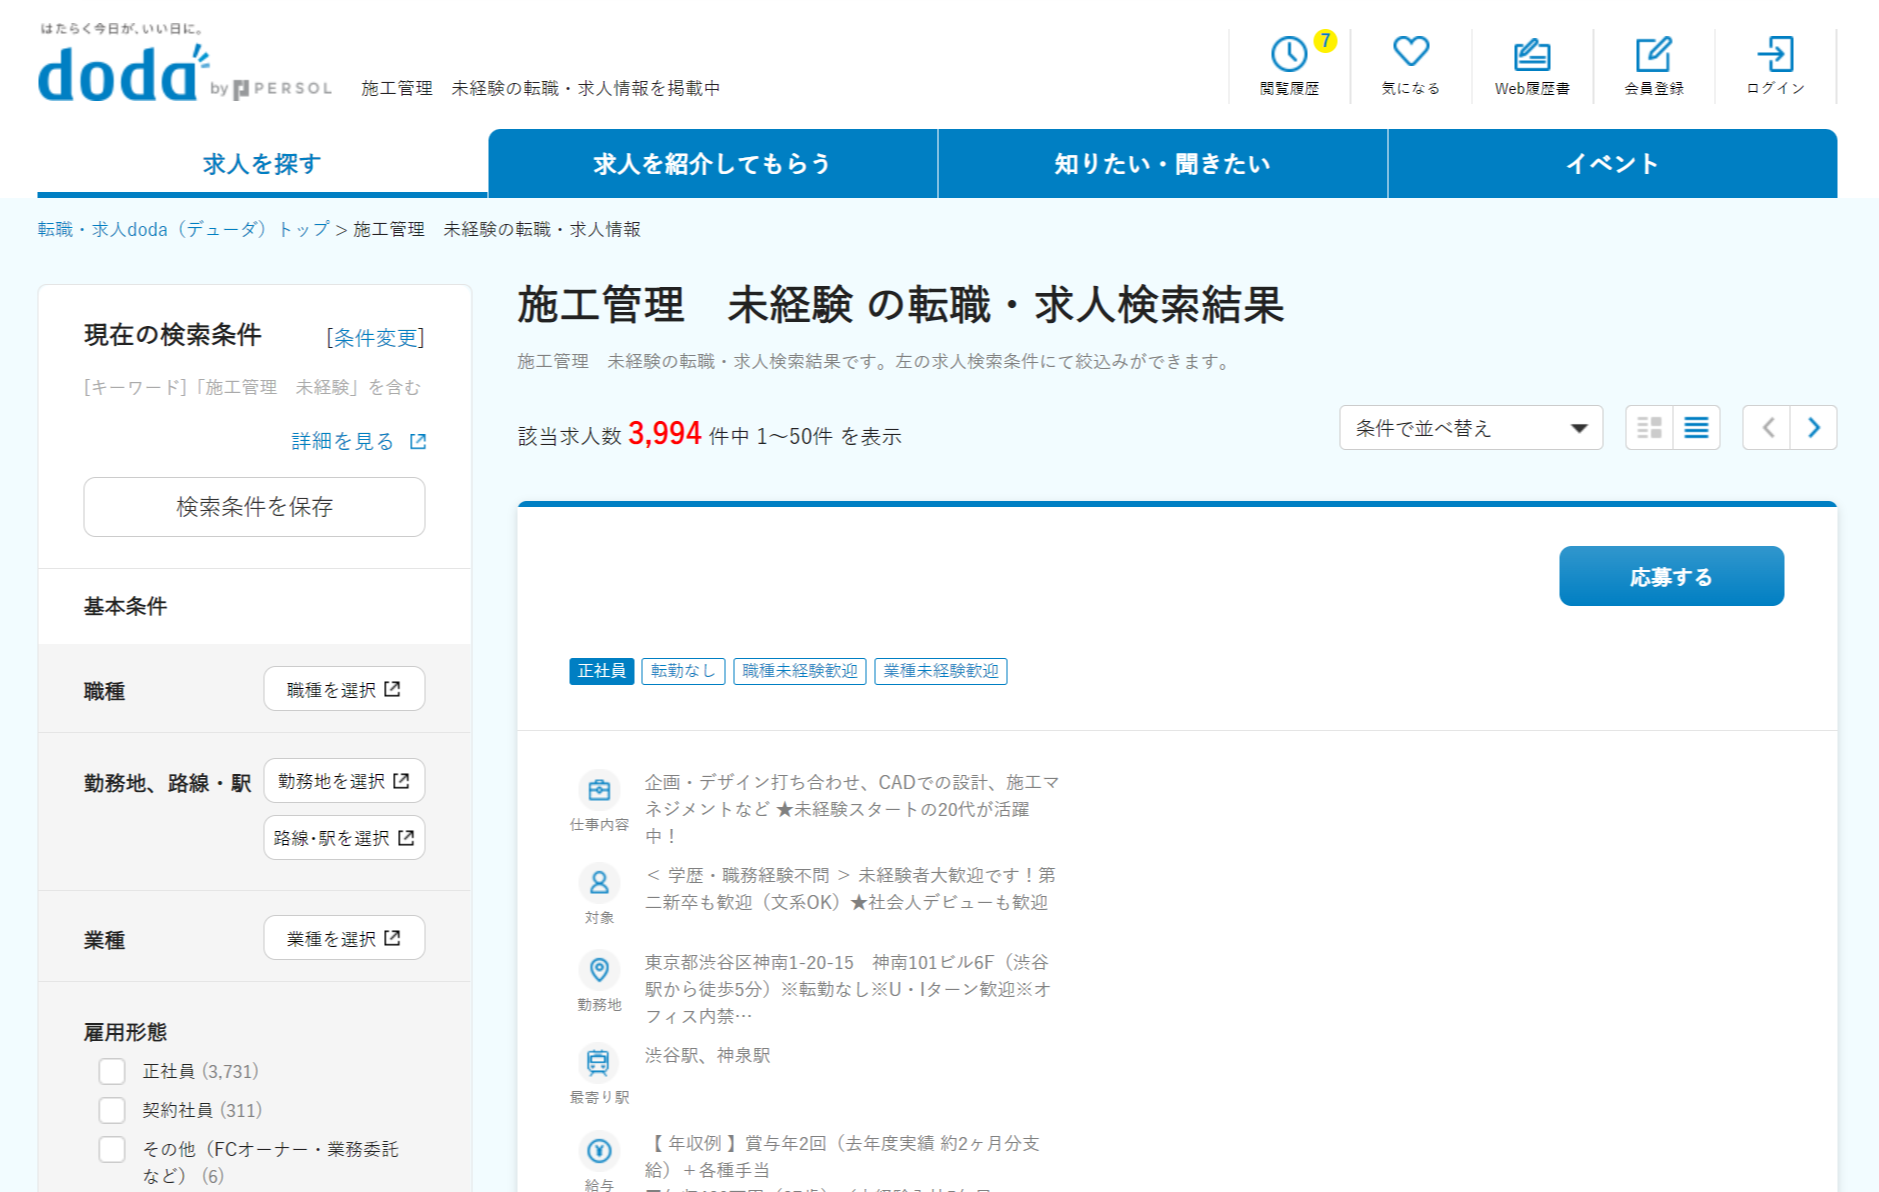Click the 現在の検索条件 heading

coord(172,335)
